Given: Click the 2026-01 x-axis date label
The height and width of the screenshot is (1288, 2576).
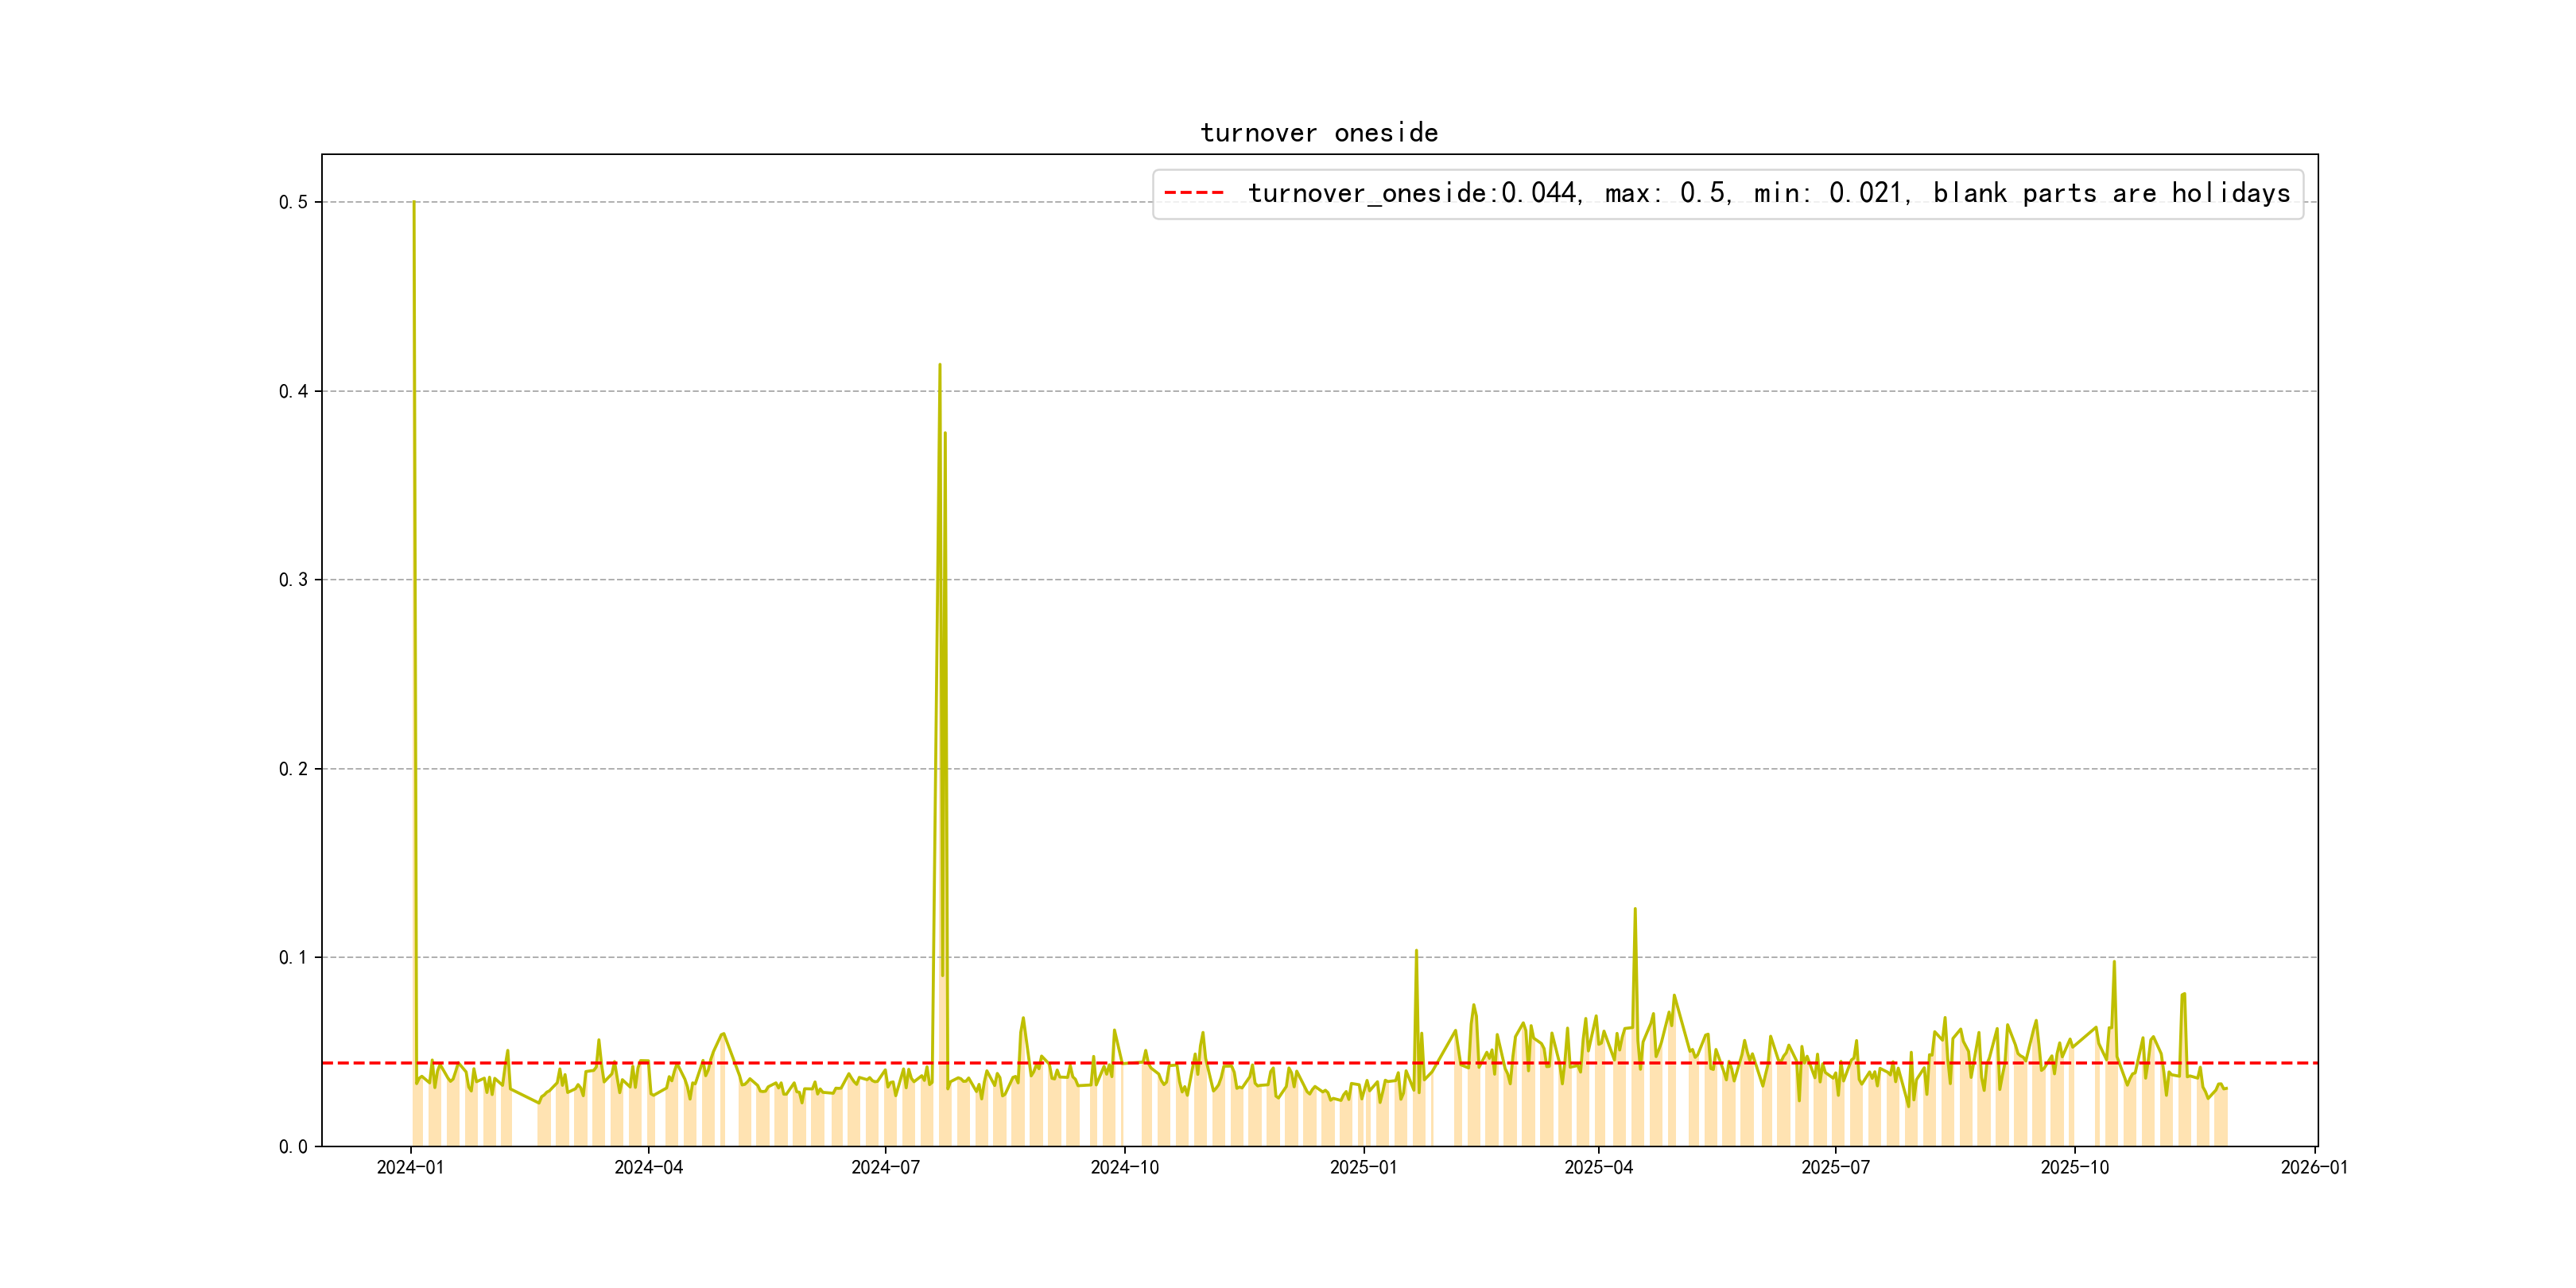Looking at the screenshot, I should tap(2314, 1168).
